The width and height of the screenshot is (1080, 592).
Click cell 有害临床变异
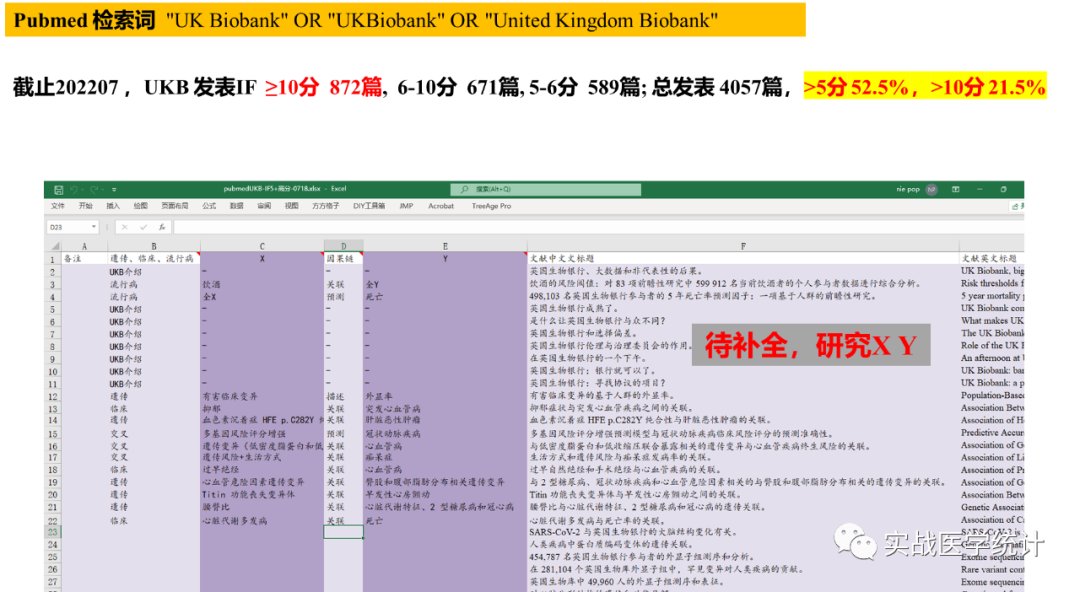tap(262, 396)
